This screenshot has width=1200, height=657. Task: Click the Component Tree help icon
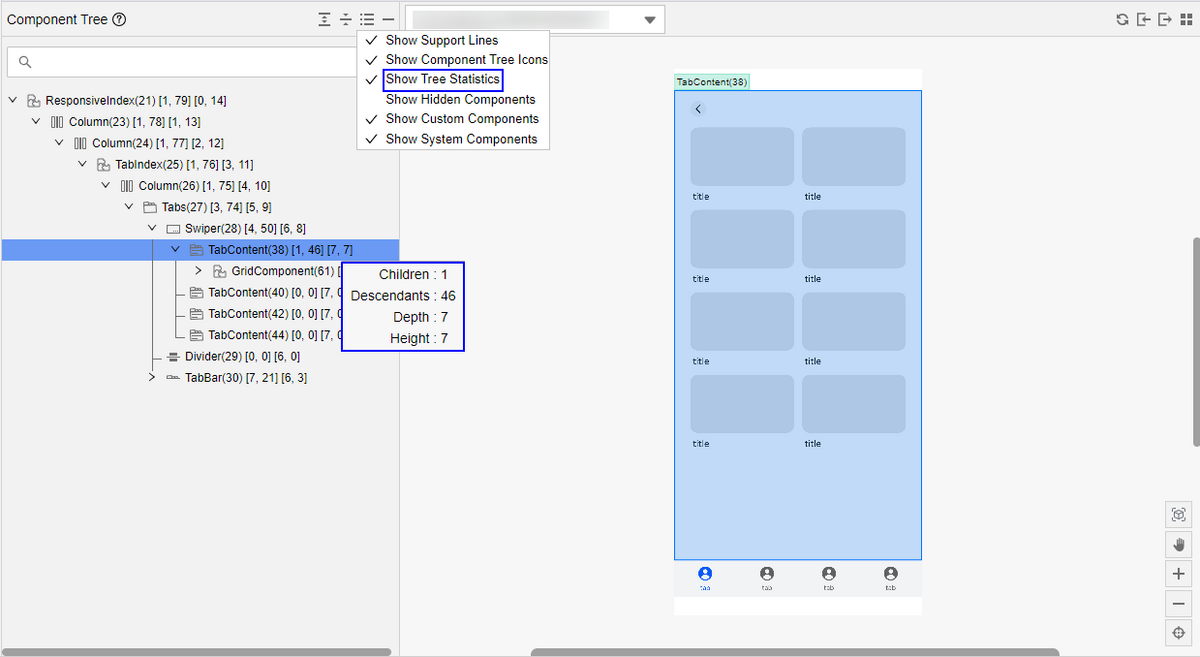click(119, 20)
